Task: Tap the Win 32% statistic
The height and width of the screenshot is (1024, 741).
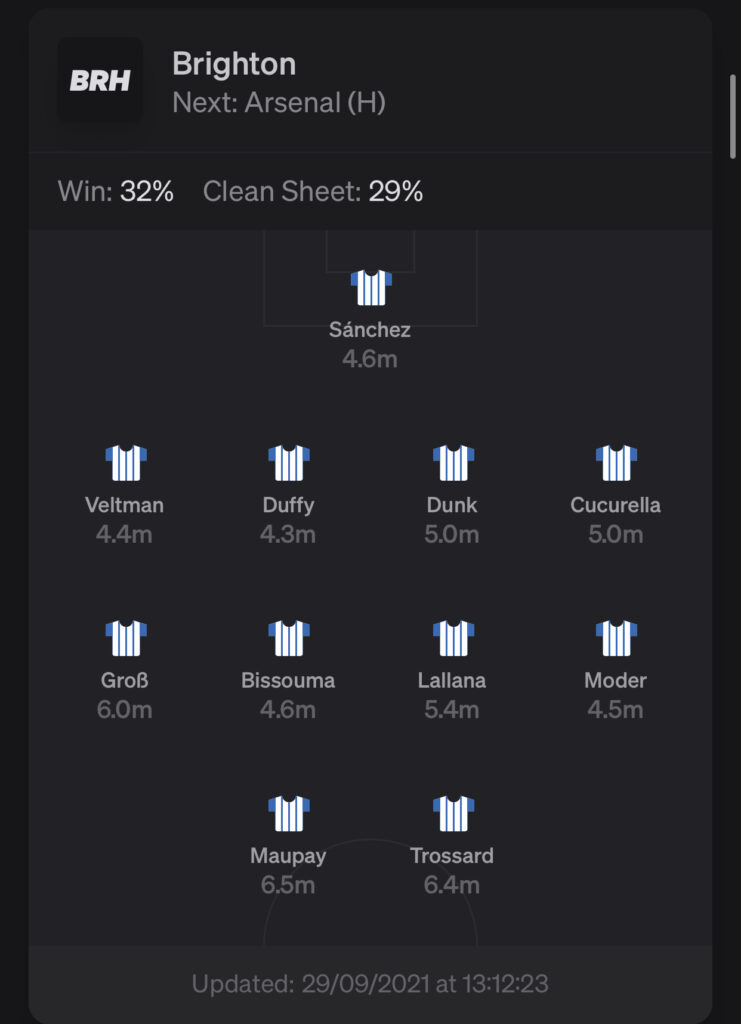Action: click(116, 191)
